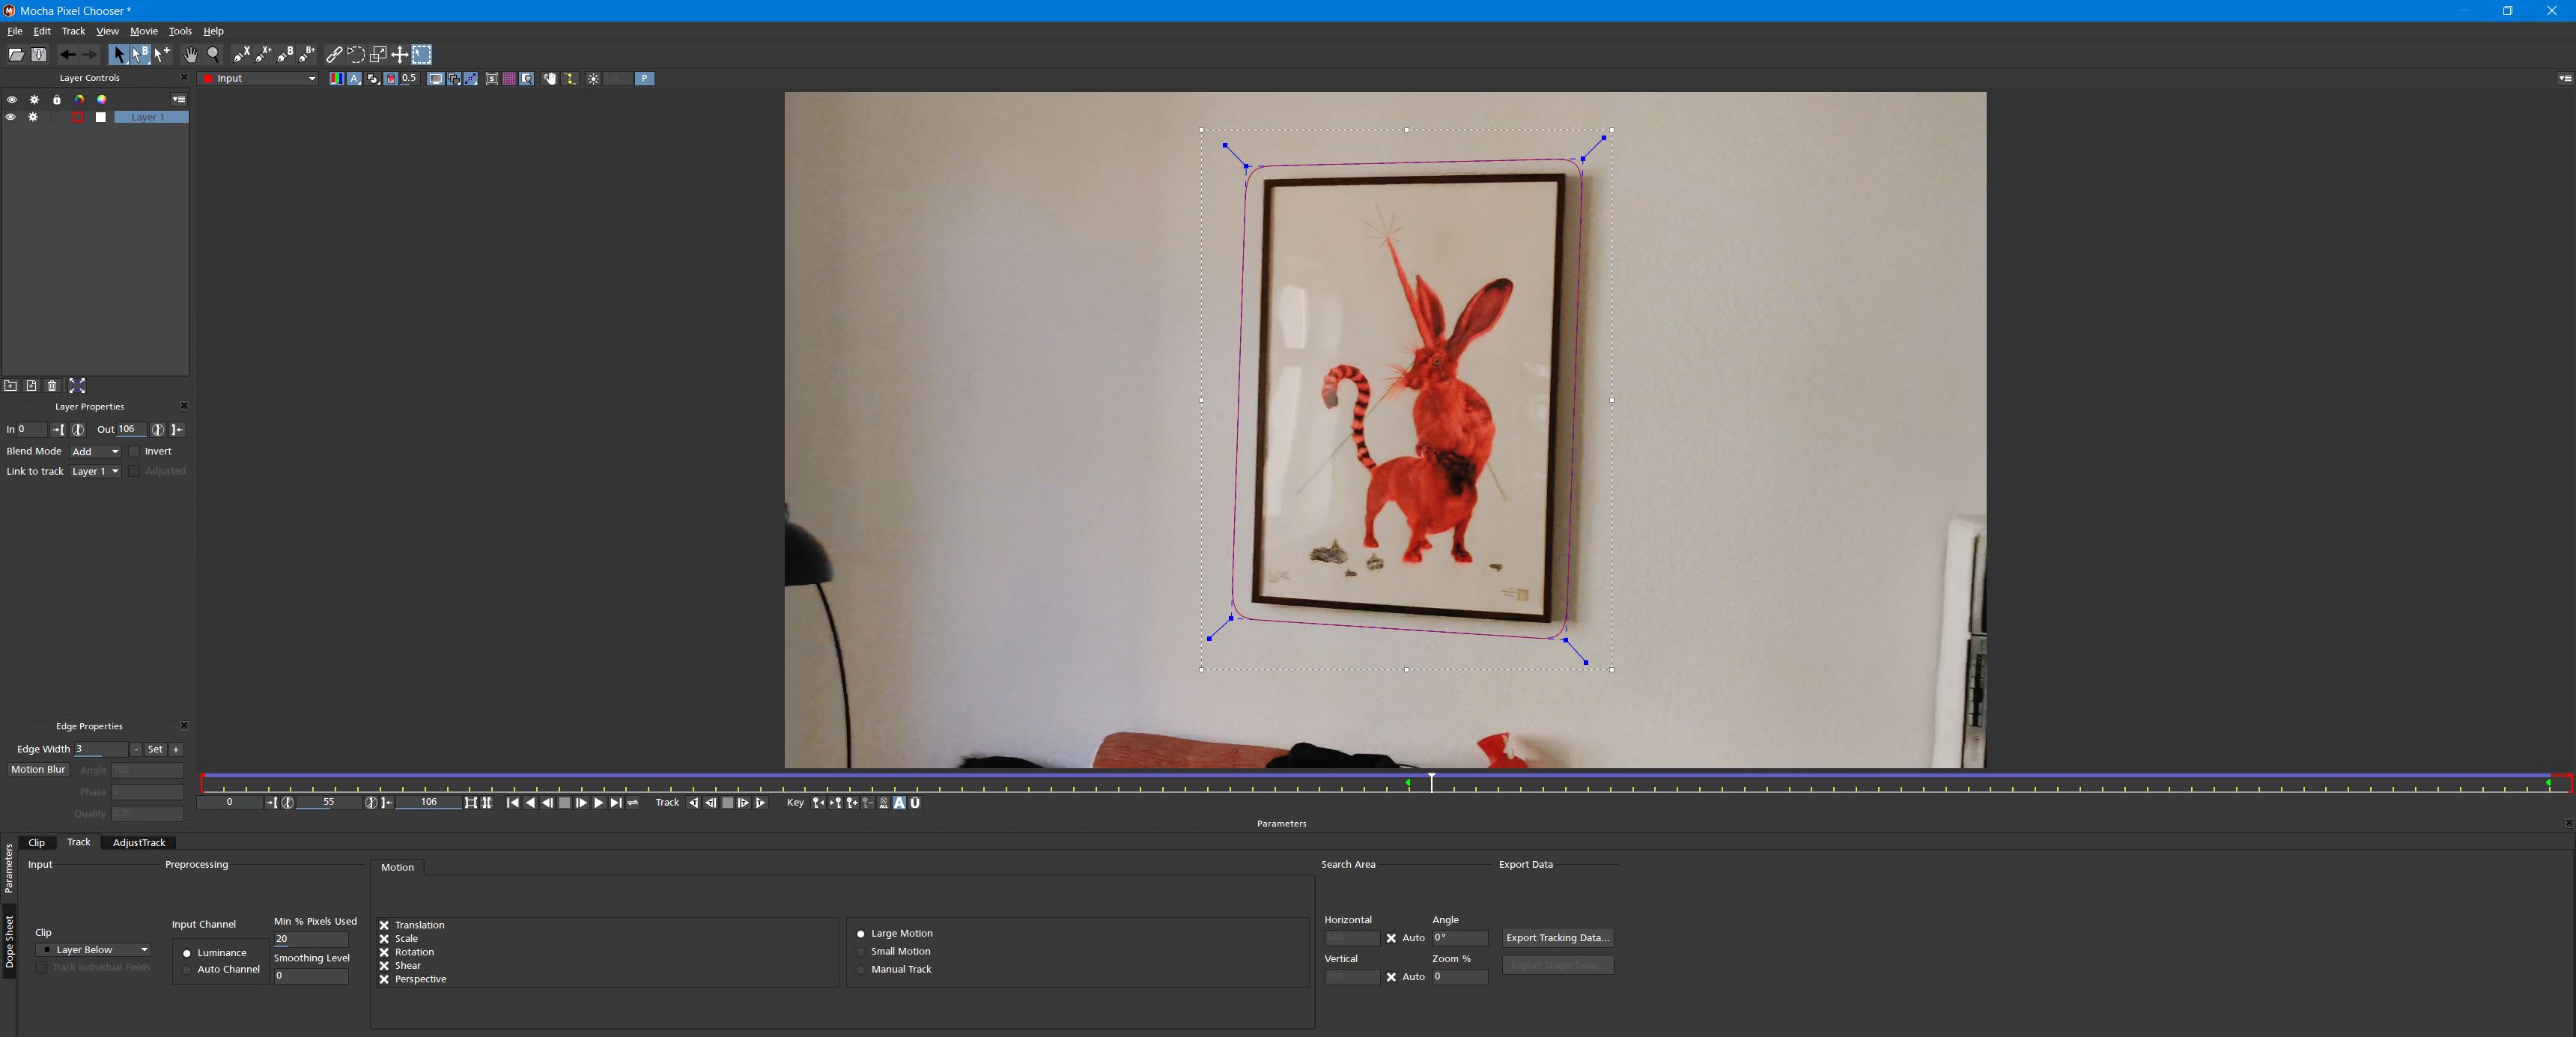Image resolution: width=2576 pixels, height=1037 pixels.
Task: Open the Track menu
Action: 73,31
